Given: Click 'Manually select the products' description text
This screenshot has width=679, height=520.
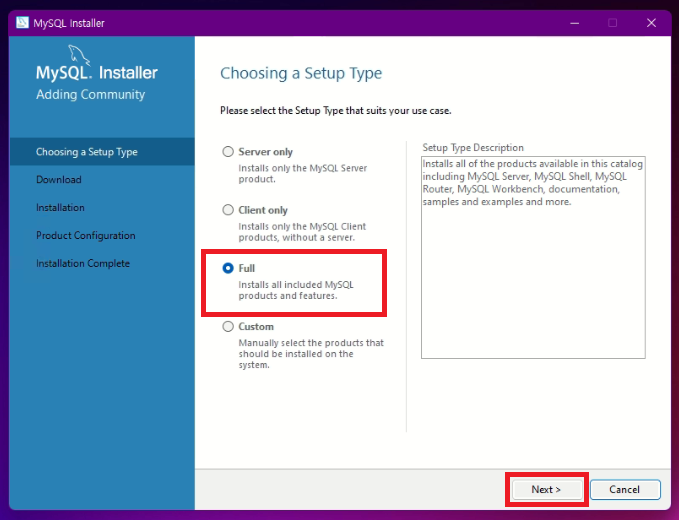Looking at the screenshot, I should click(311, 354).
